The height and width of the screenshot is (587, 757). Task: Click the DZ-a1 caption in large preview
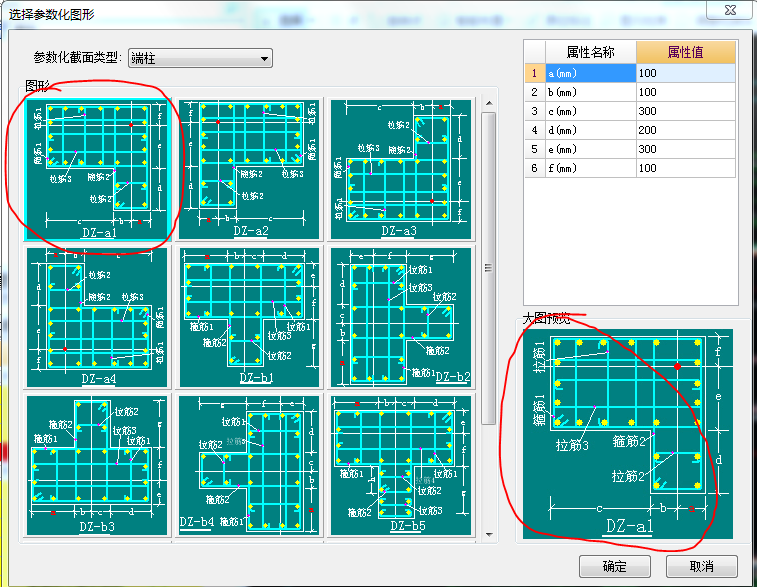[630, 525]
